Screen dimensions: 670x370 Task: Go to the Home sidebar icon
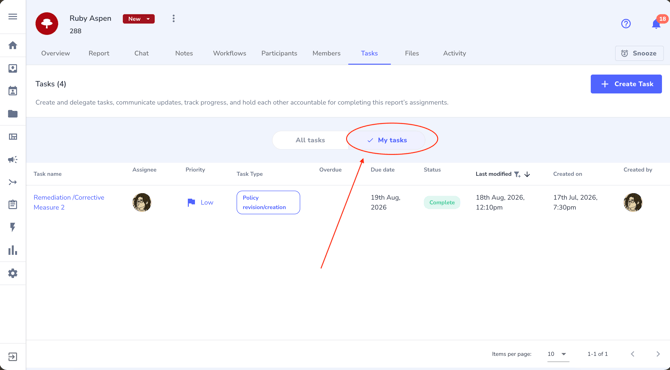coord(13,45)
